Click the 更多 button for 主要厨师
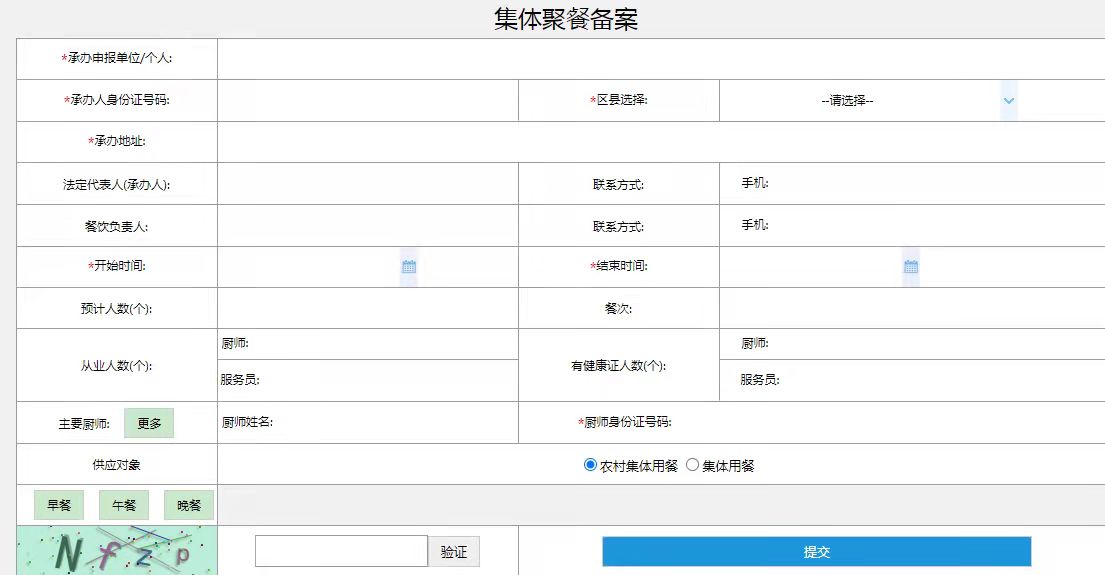 pyautogui.click(x=149, y=423)
